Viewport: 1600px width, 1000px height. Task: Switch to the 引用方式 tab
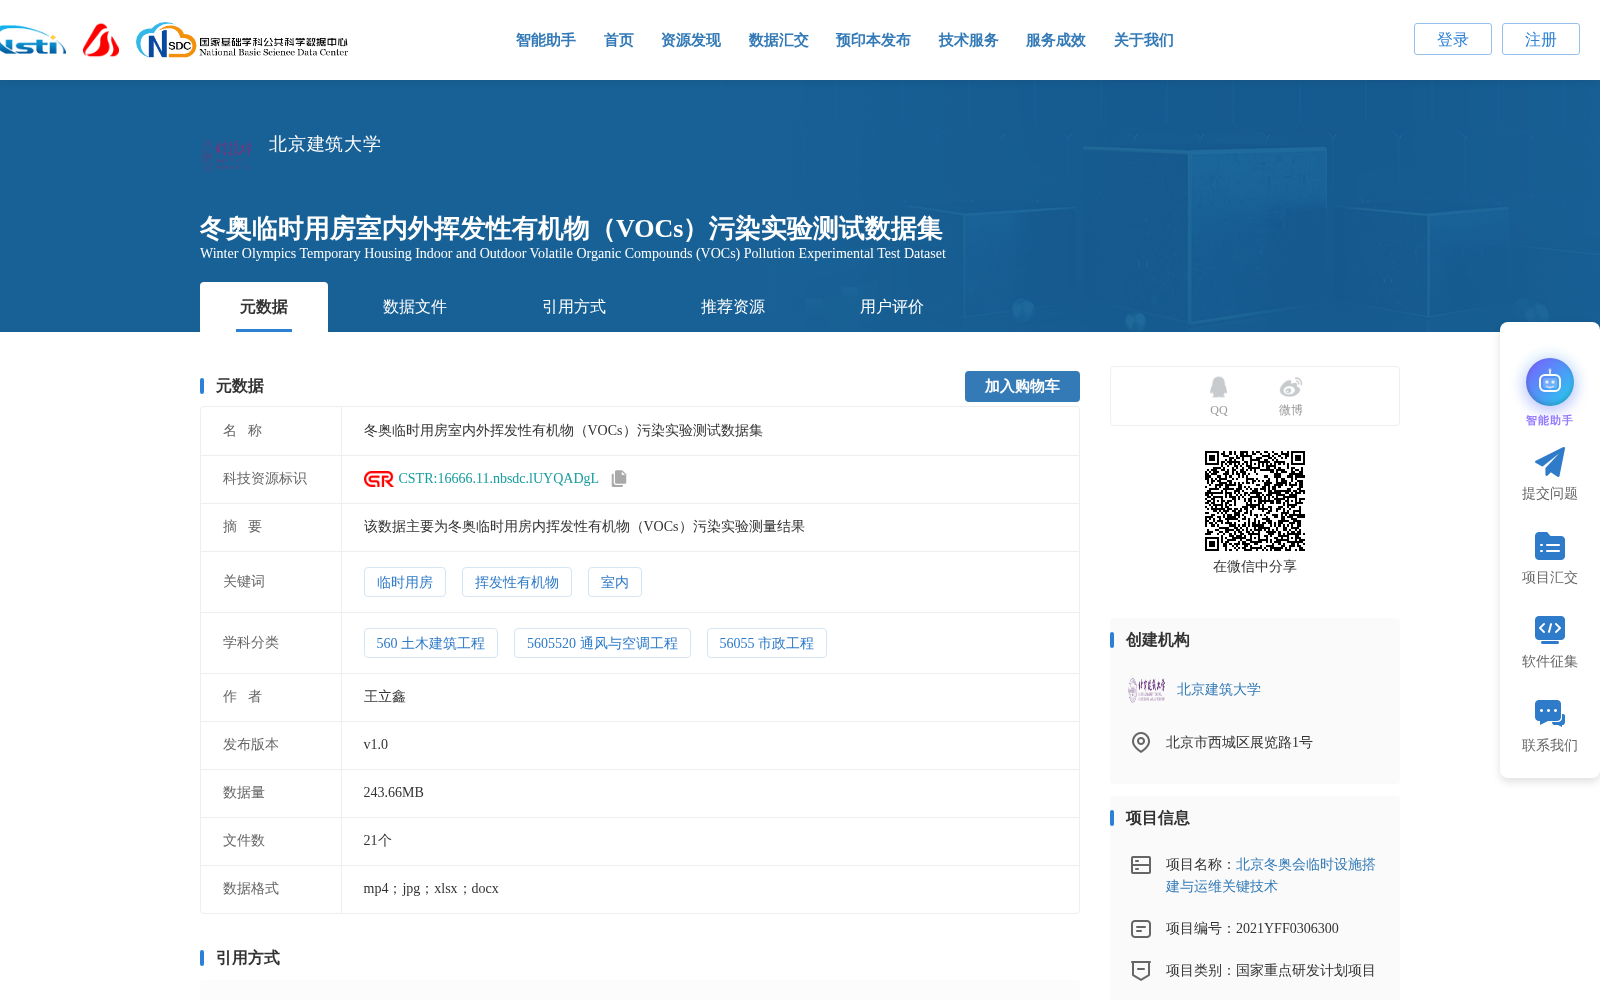pos(574,307)
